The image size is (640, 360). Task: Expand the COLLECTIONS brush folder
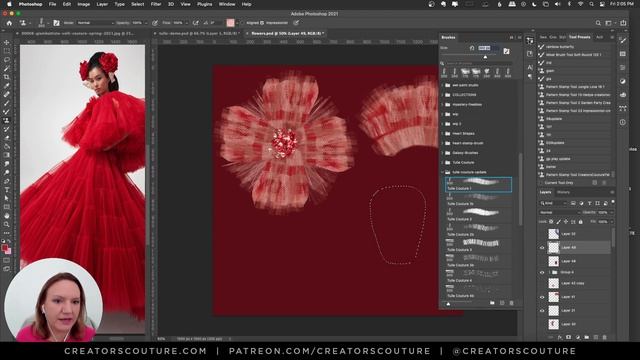(442, 95)
